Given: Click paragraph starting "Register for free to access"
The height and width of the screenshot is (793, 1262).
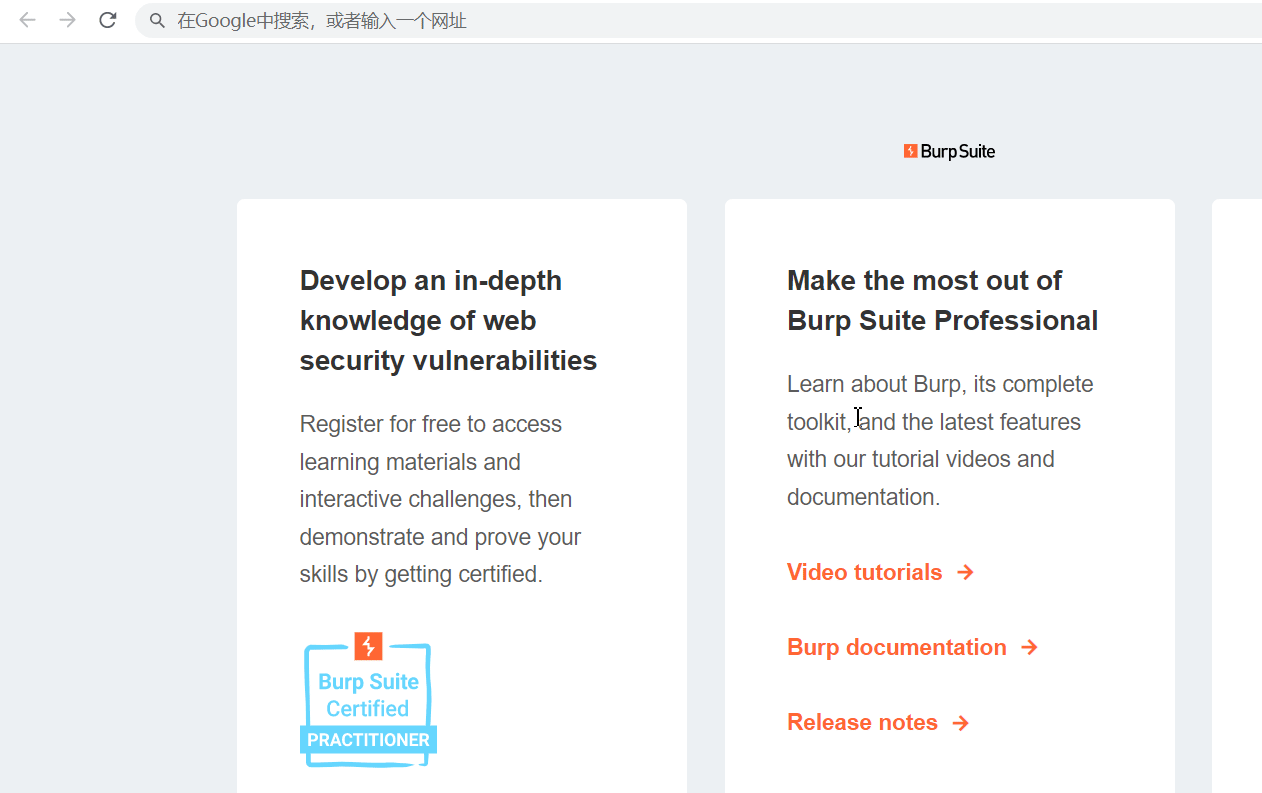Looking at the screenshot, I should coord(440,499).
